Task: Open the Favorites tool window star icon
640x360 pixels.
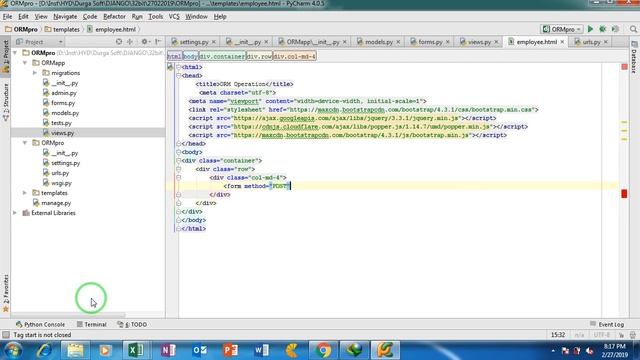Action: 6,309
